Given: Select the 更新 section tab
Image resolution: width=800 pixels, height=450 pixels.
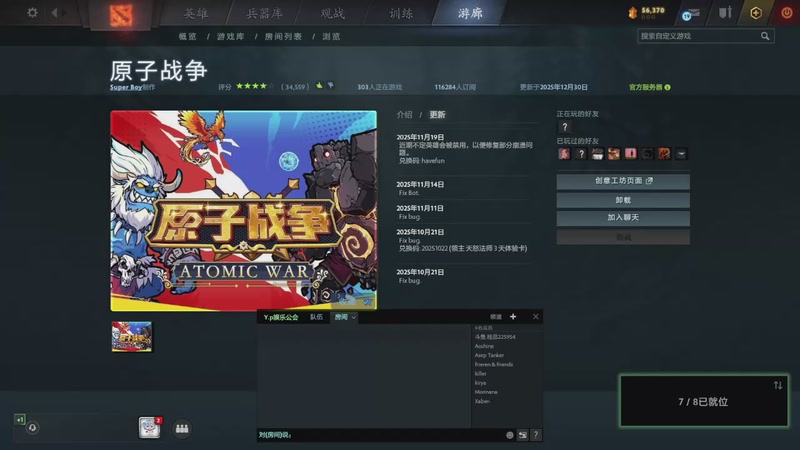Looking at the screenshot, I should pyautogui.click(x=437, y=115).
